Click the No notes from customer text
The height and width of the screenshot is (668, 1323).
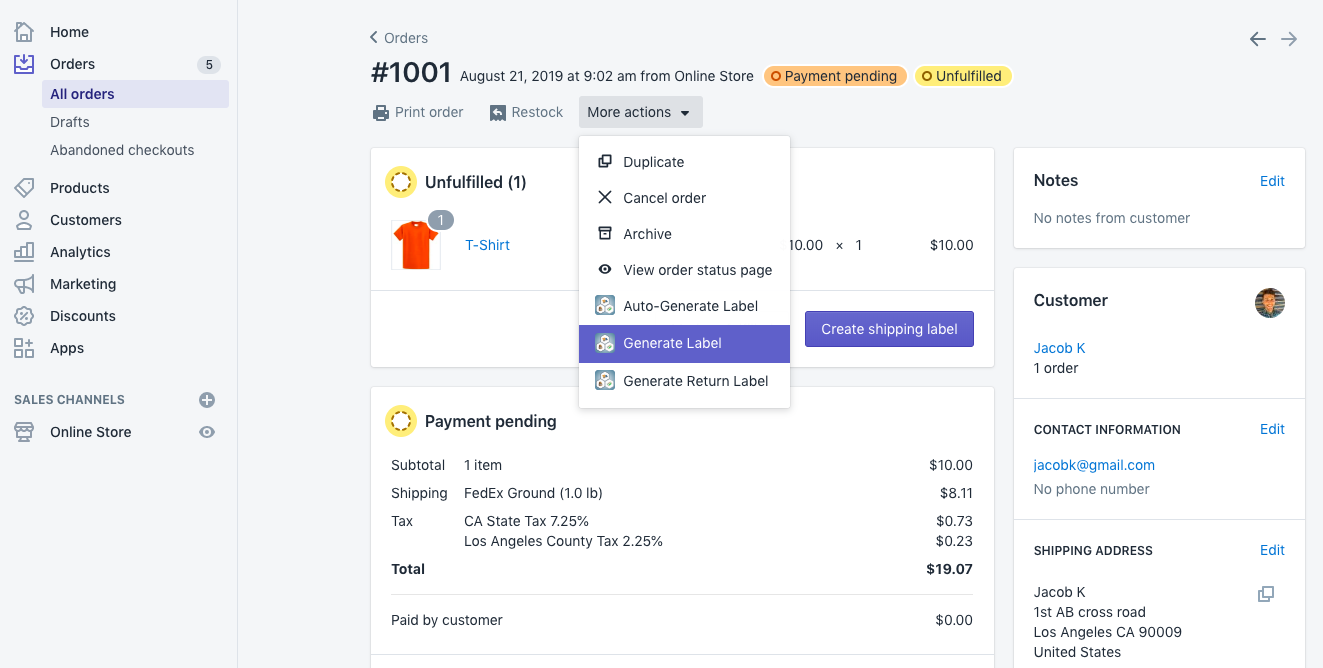coord(1112,218)
